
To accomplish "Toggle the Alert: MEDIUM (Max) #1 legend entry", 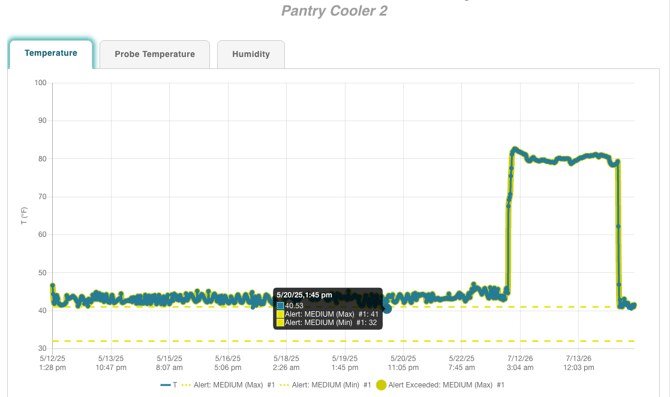I will (x=228, y=385).
